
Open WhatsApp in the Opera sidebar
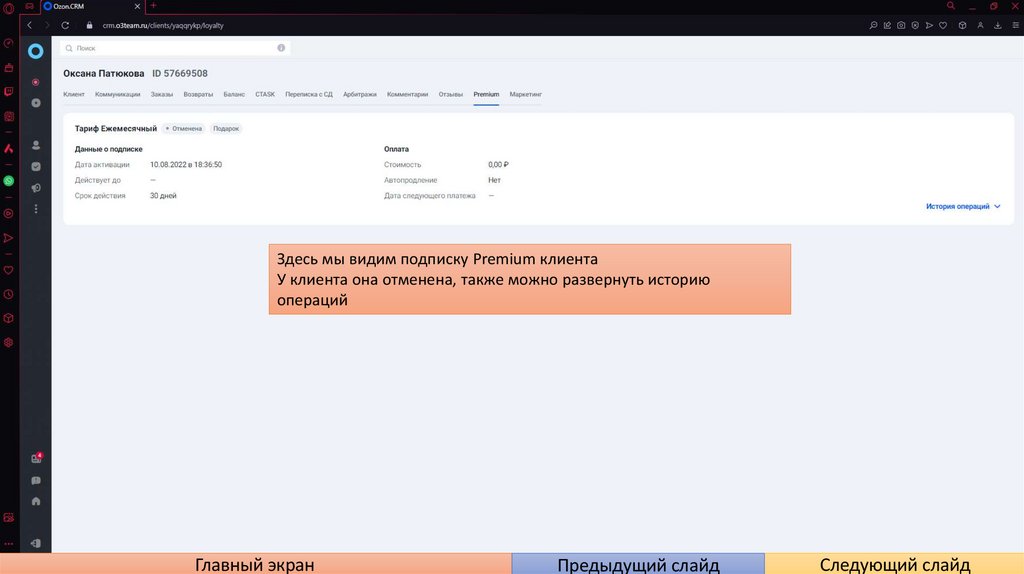tap(8, 181)
